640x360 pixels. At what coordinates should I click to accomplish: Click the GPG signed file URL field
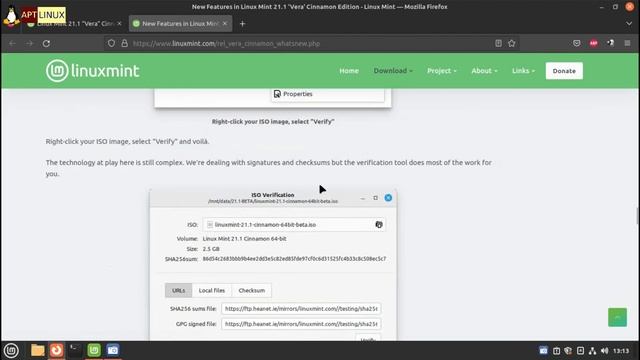coord(301,324)
